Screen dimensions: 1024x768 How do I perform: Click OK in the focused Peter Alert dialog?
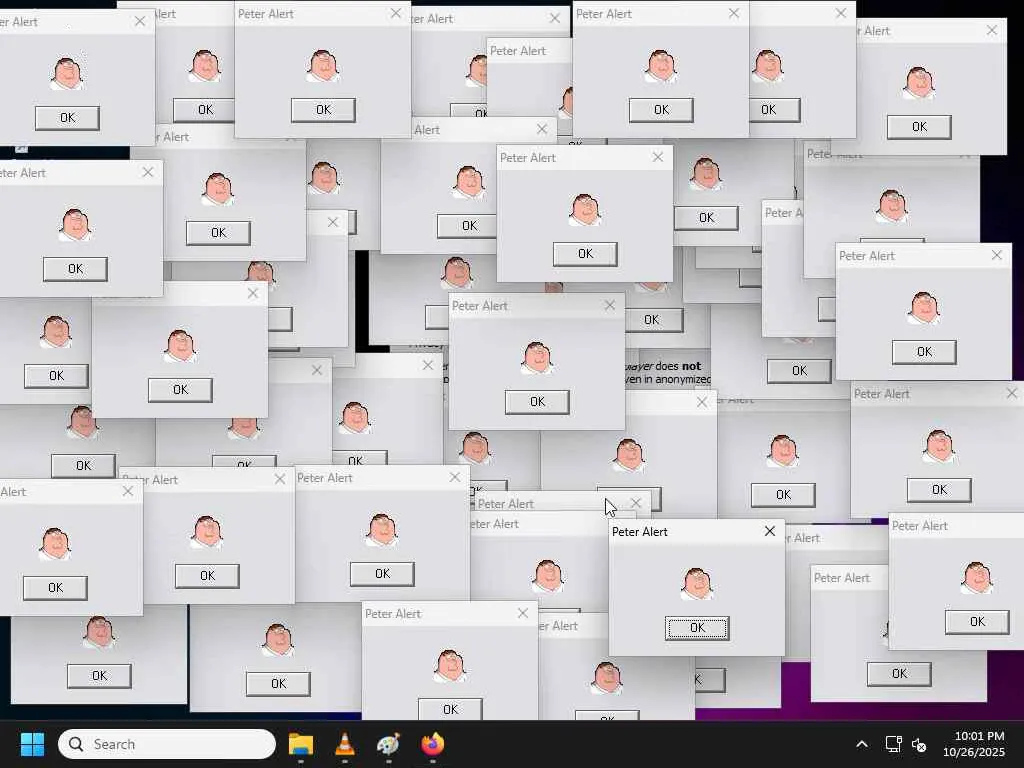(x=697, y=628)
